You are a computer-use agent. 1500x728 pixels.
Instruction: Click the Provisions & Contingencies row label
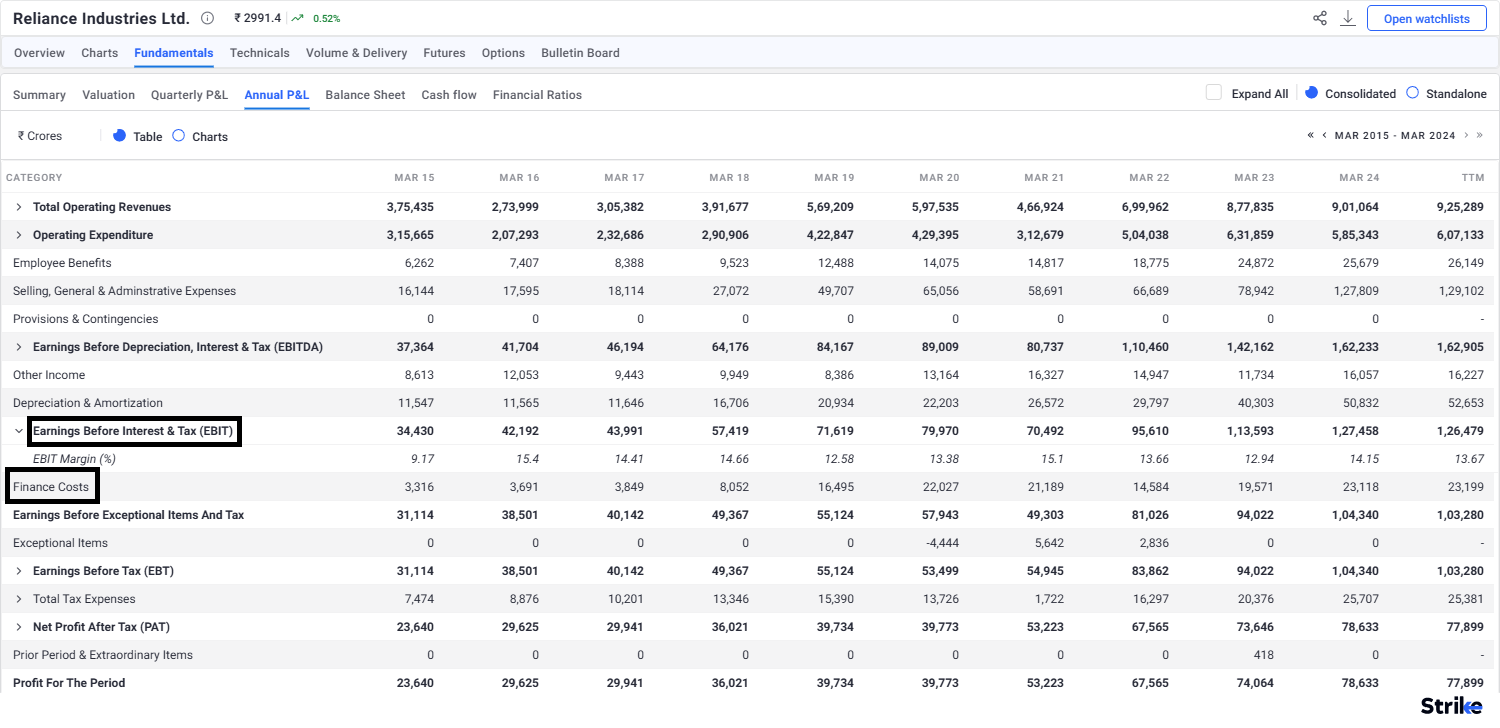tap(85, 319)
